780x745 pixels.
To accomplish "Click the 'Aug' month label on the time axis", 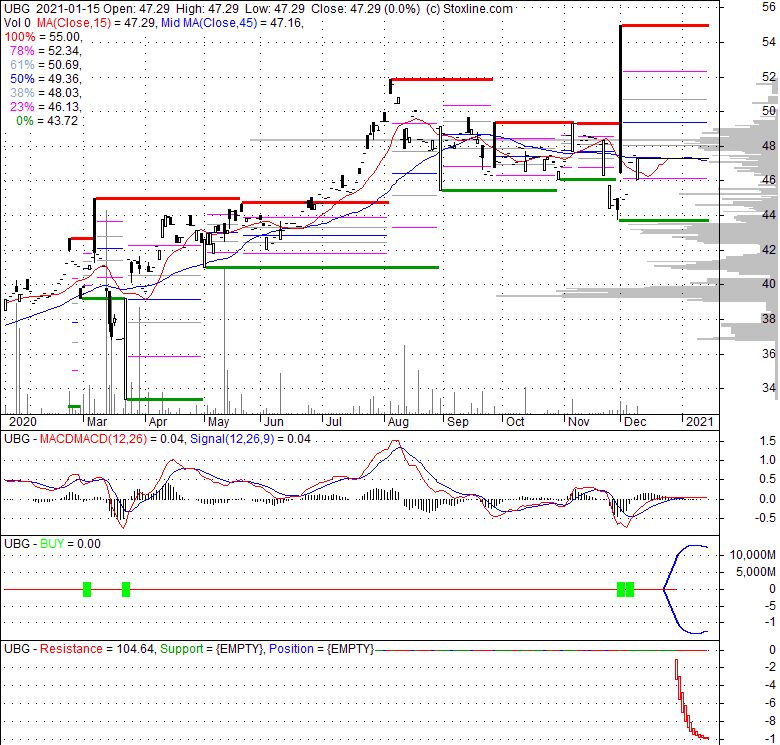I will [x=398, y=422].
